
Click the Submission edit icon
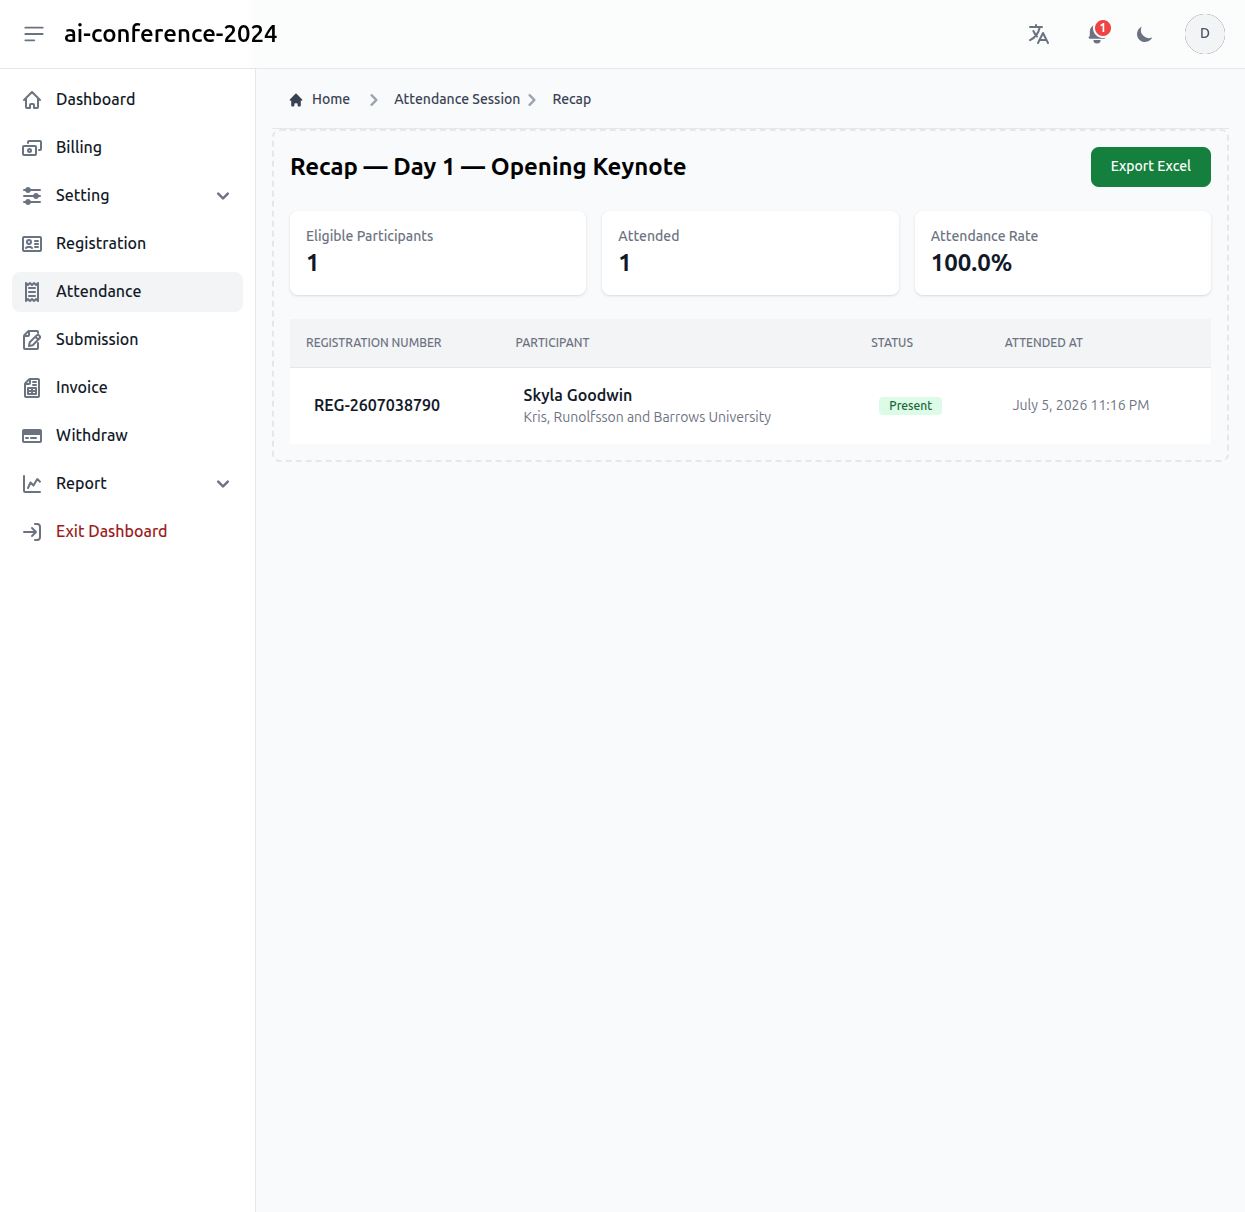(32, 340)
